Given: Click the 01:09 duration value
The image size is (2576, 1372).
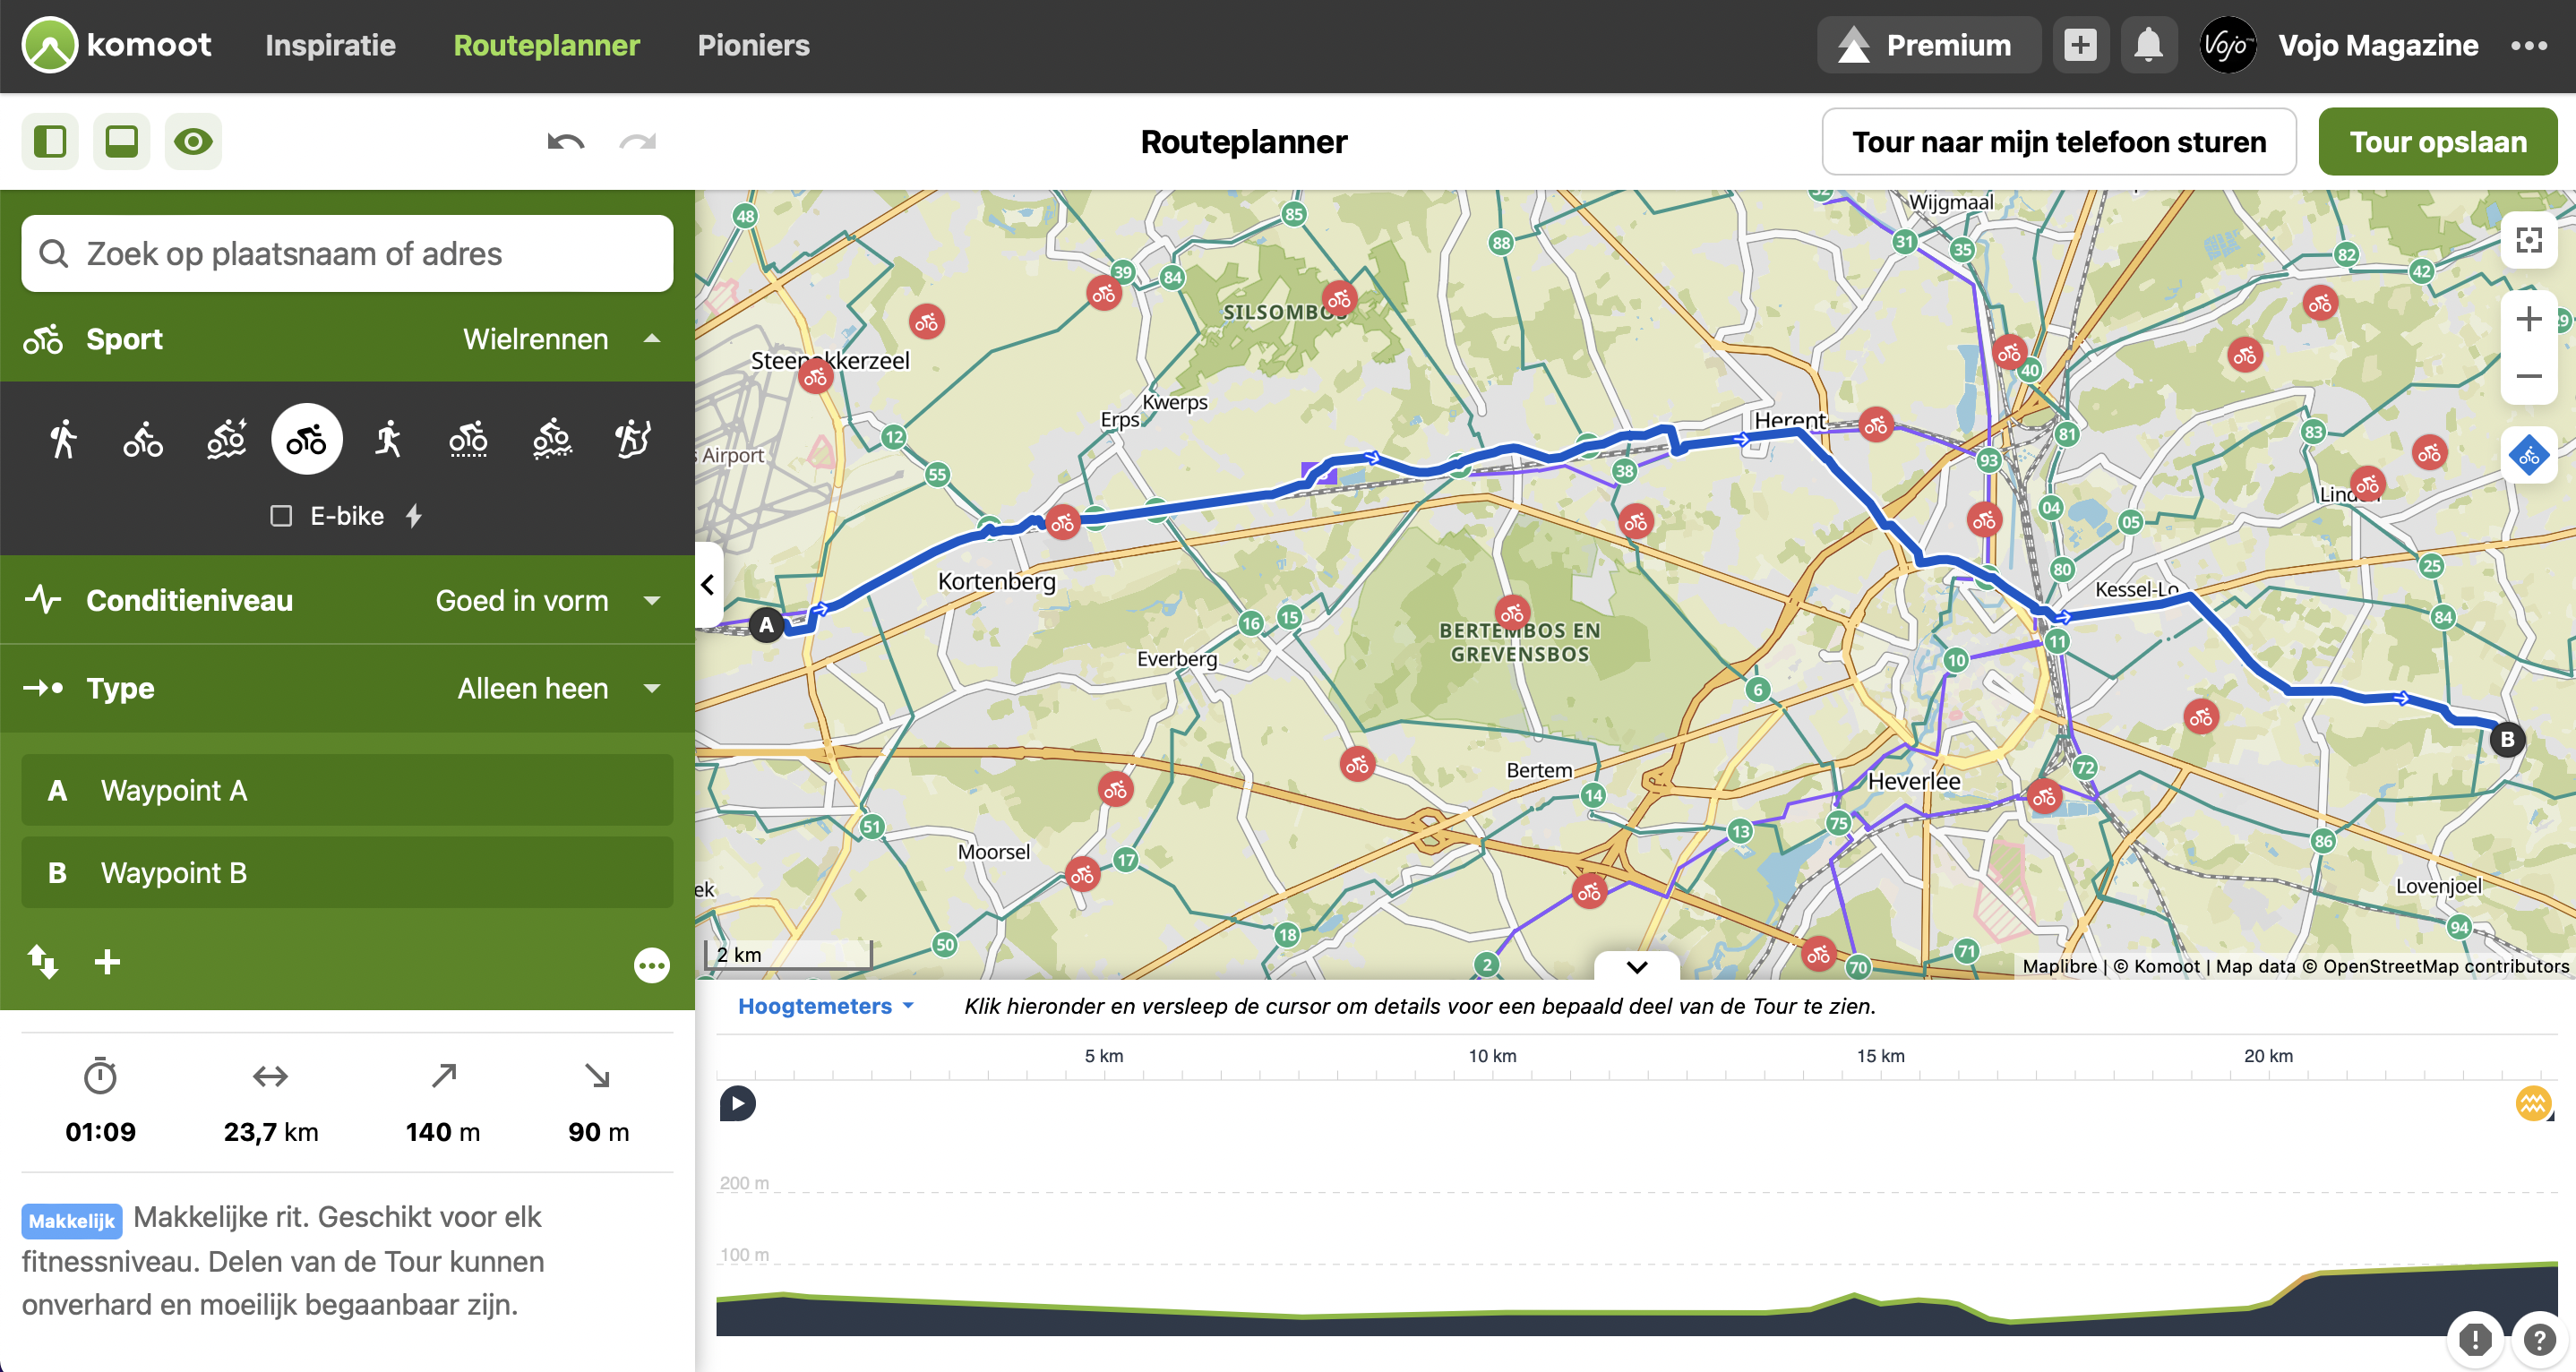Looking at the screenshot, I should coord(100,1132).
